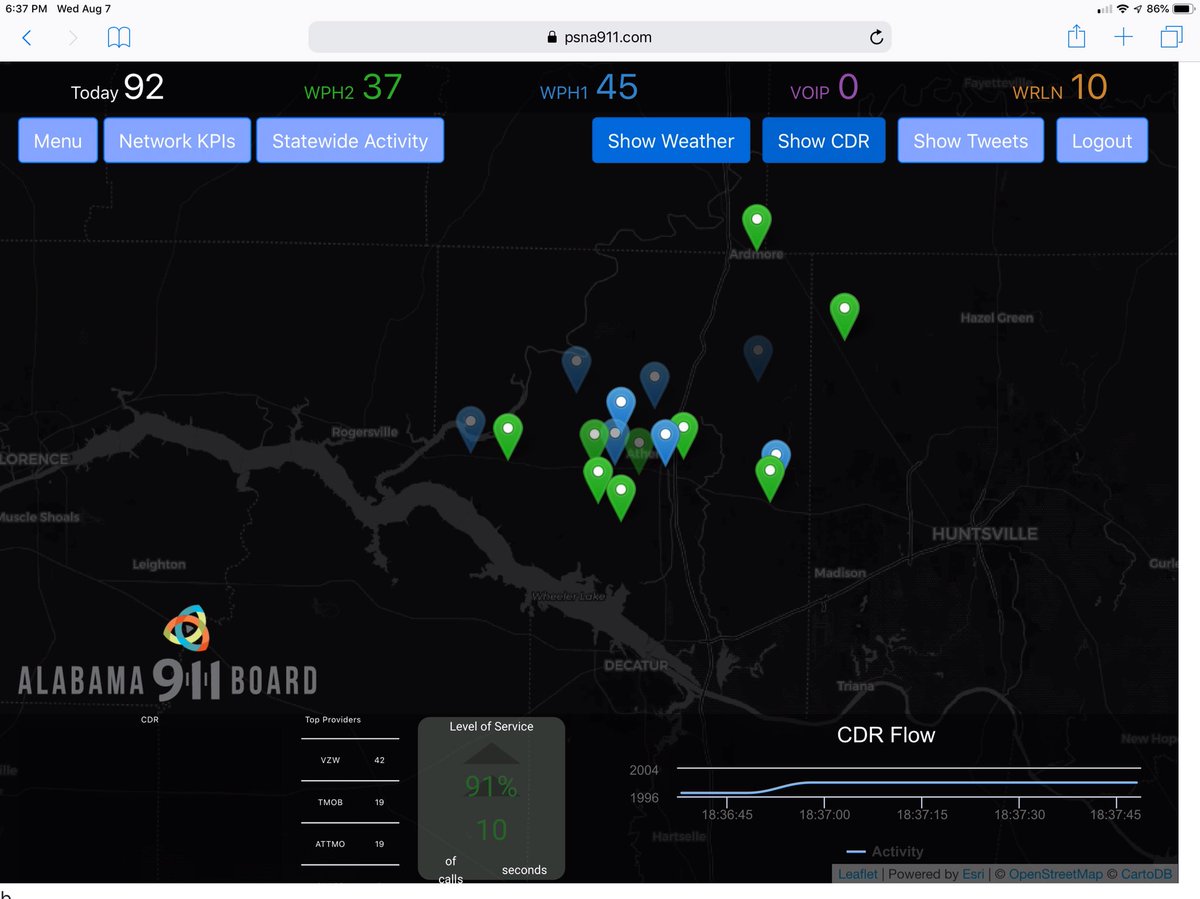Click the Activity legend in CDR Flow
Screen dimensions: 1200x899
[885, 851]
